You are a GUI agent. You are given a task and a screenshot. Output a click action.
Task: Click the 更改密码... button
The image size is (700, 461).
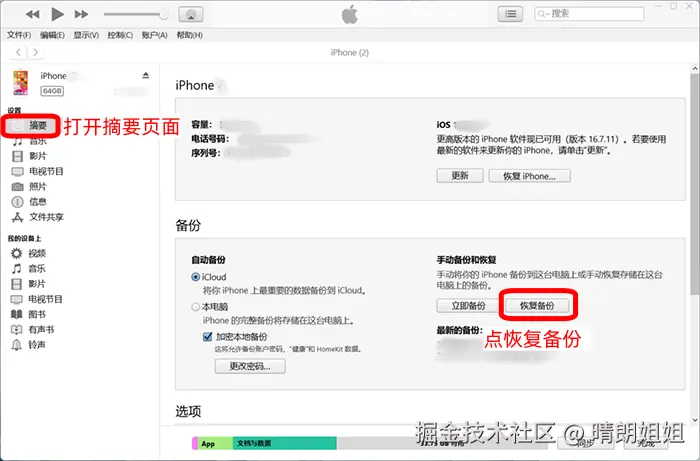coord(250,366)
